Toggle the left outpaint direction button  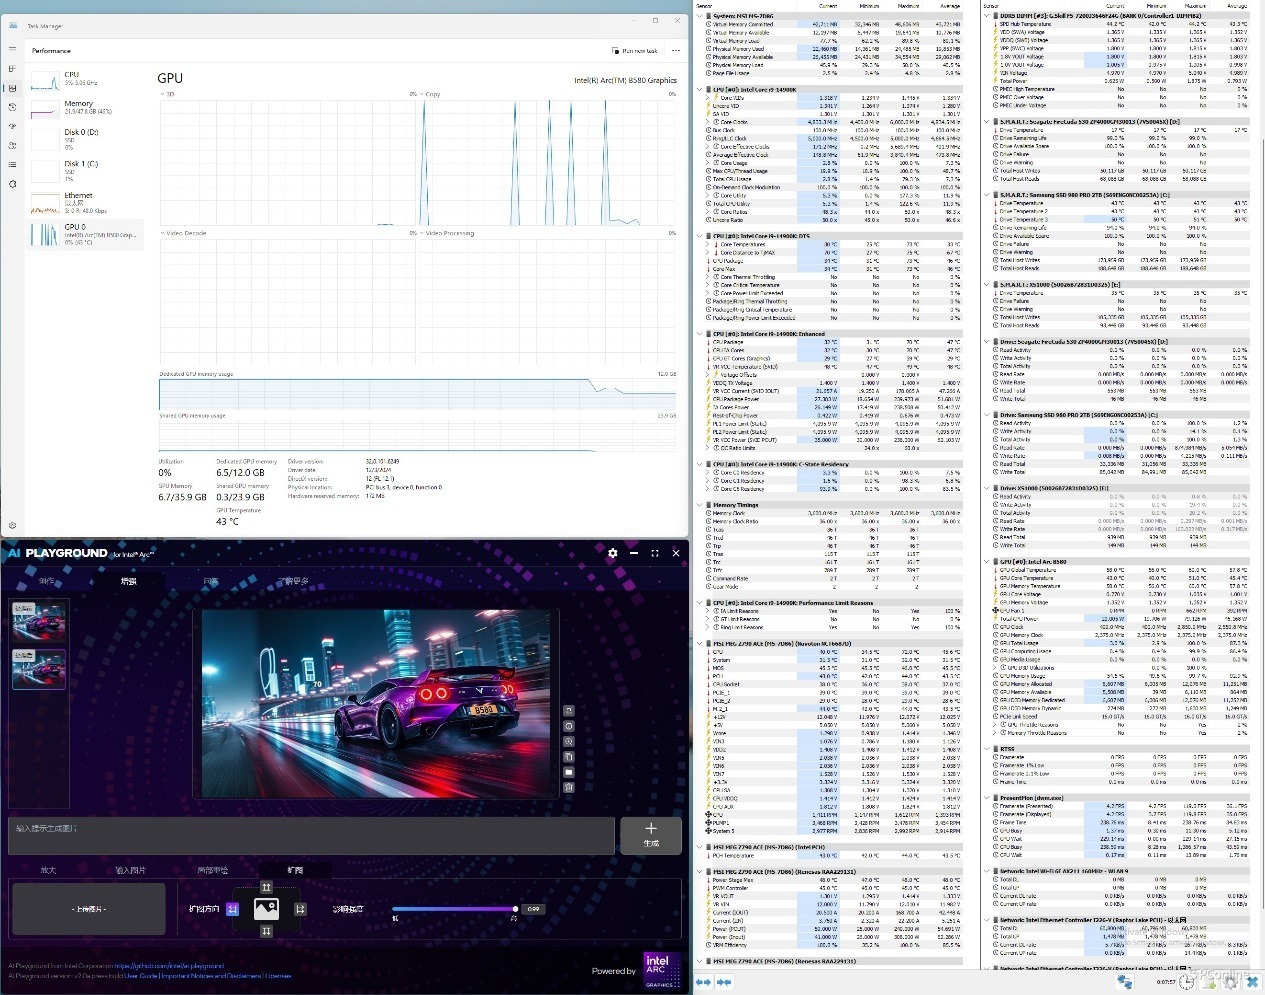(x=233, y=909)
